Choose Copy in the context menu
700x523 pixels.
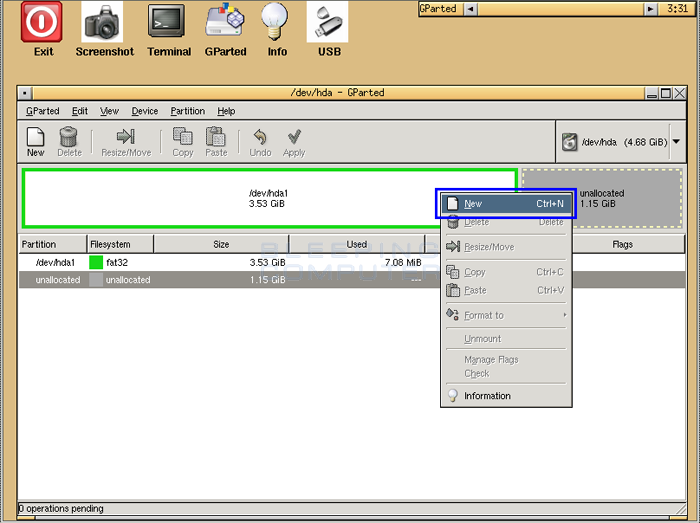pos(506,272)
